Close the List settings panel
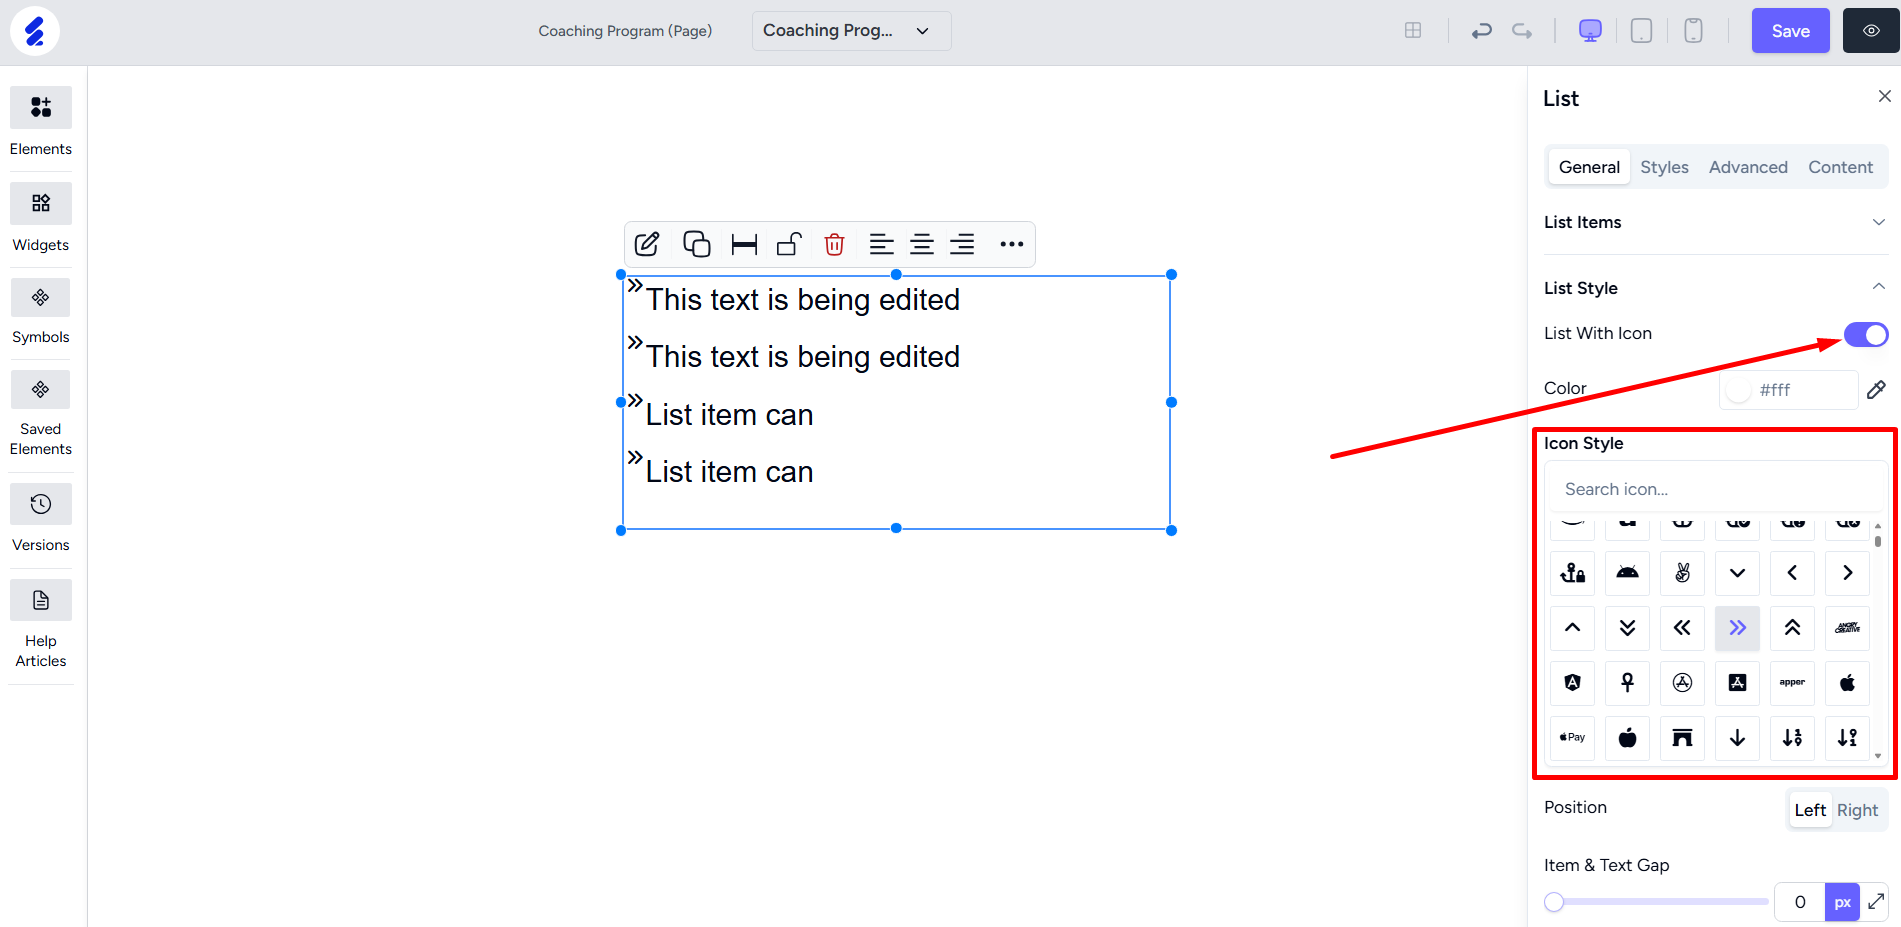Image resolution: width=1901 pixels, height=927 pixels. point(1884,96)
